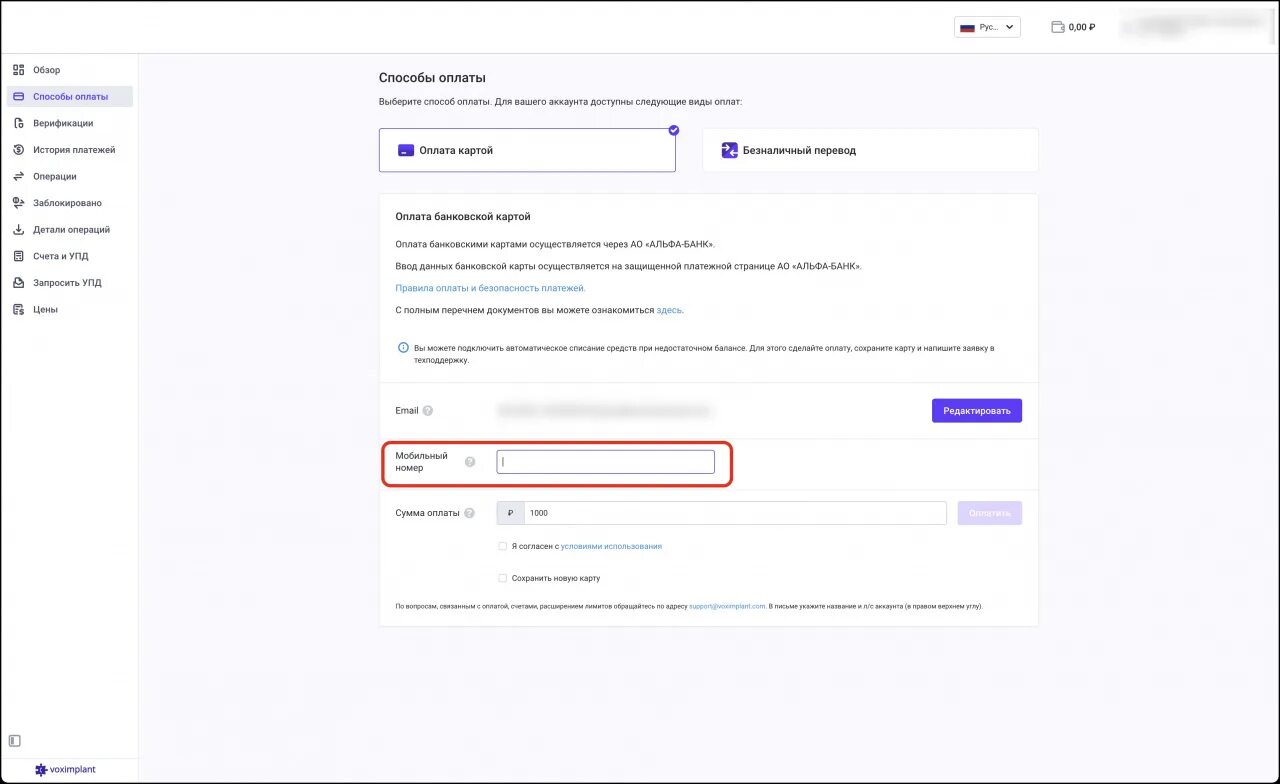Click the Оплата картой card icon
This screenshot has width=1280, height=784.
point(405,151)
